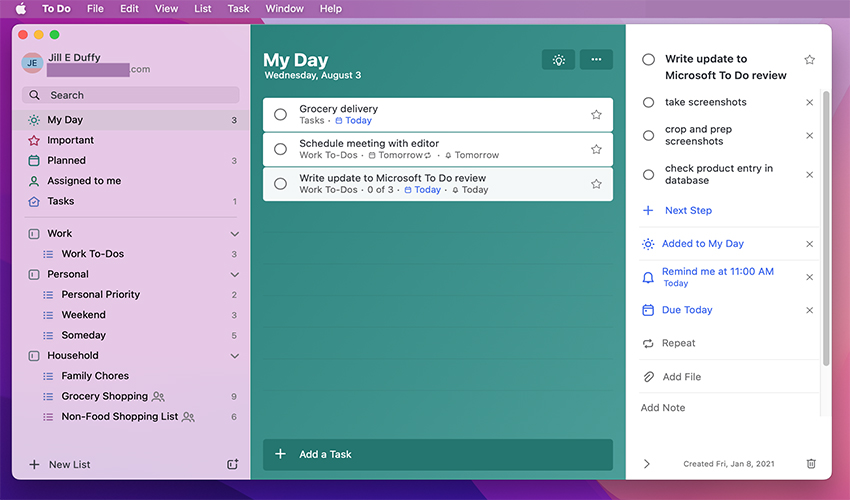This screenshot has height=500, width=850.
Task: Open the three-dots more options button
Action: pos(596,60)
